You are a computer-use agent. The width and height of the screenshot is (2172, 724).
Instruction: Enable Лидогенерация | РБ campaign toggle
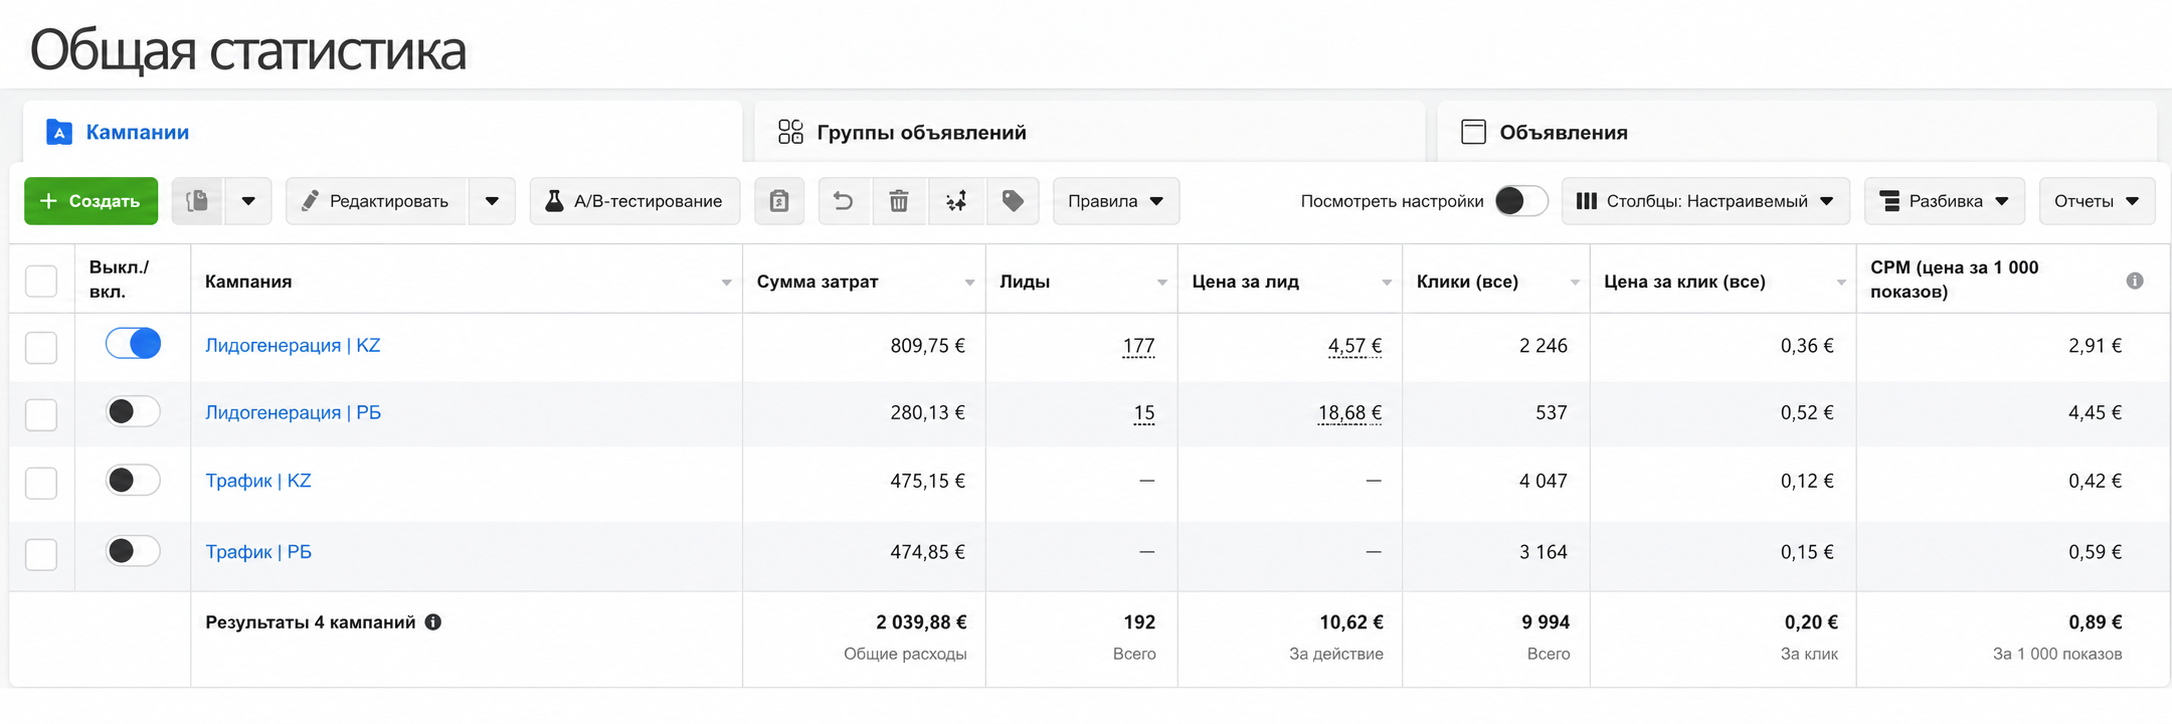(x=133, y=411)
